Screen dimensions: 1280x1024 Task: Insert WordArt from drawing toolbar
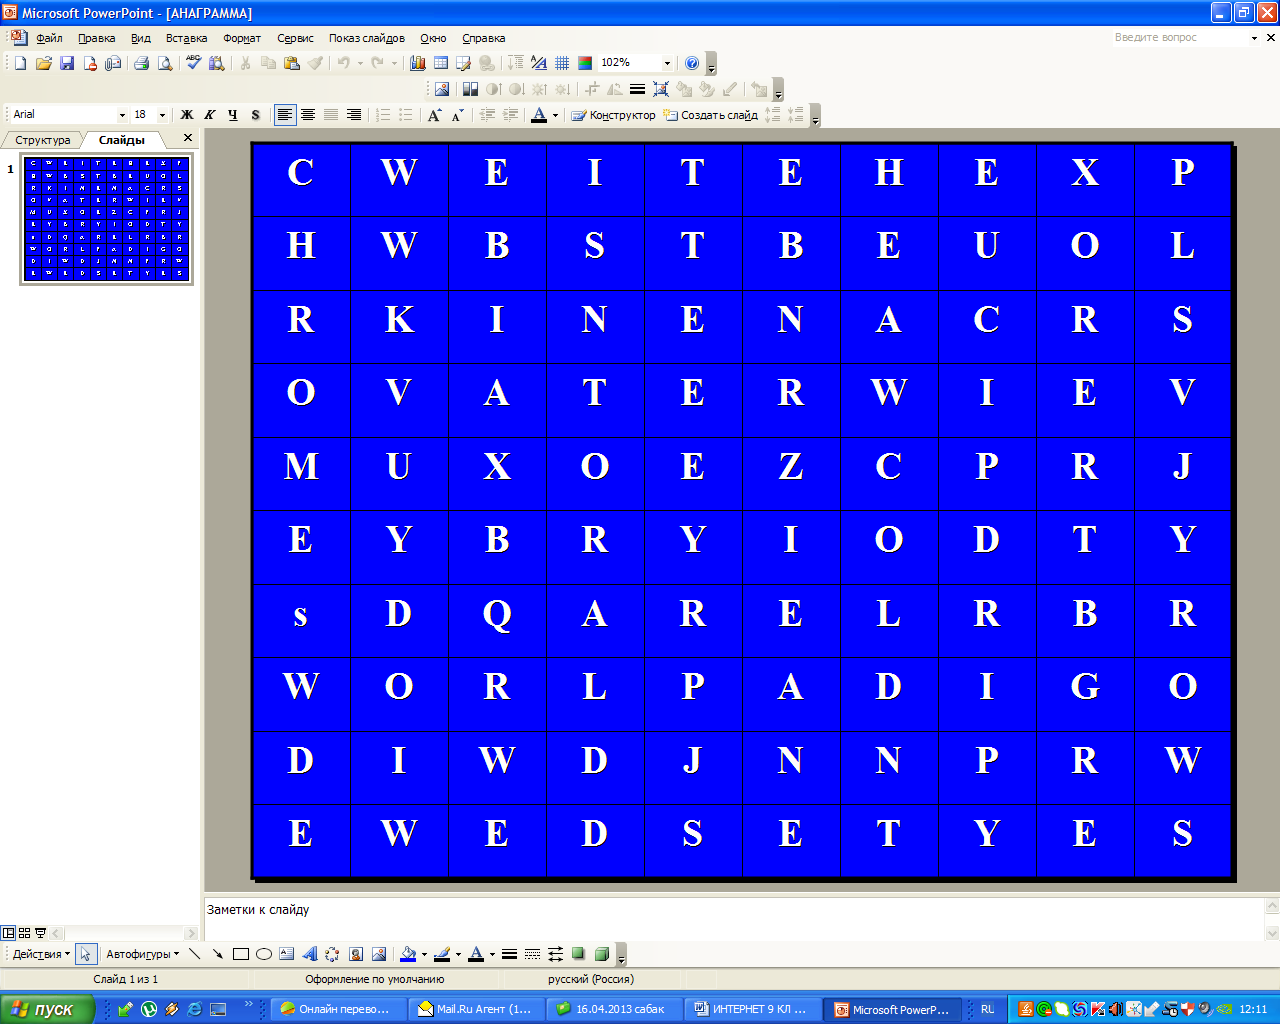pyautogui.click(x=309, y=954)
